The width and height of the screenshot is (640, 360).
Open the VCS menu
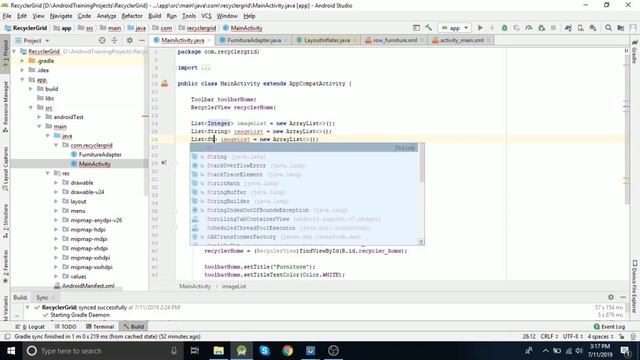tap(206, 16)
